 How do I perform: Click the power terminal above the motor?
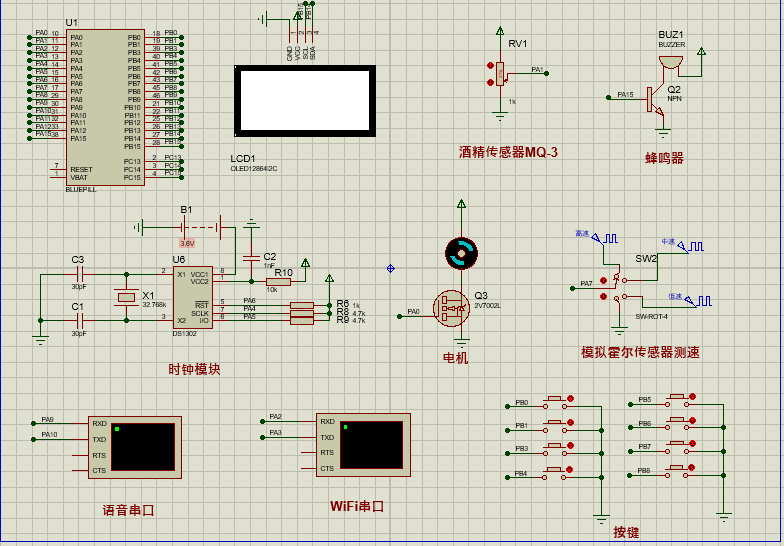(x=461, y=204)
